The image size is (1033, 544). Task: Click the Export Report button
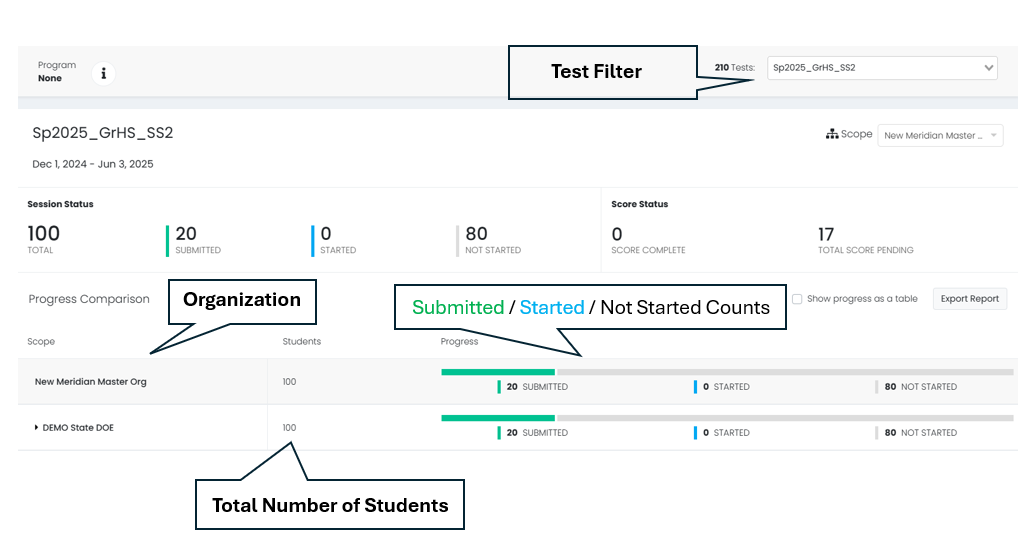coord(969,299)
